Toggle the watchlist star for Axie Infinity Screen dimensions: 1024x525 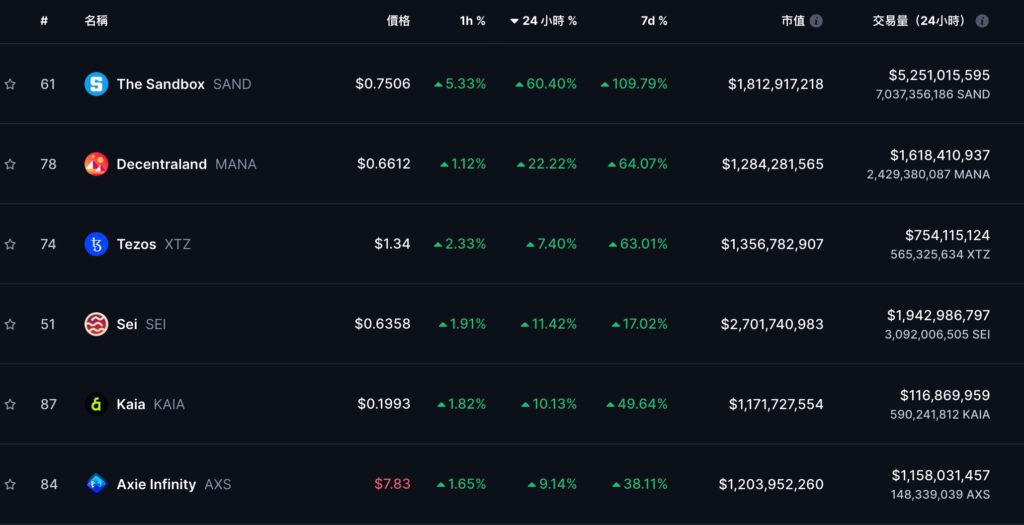pyautogui.click(x=10, y=484)
